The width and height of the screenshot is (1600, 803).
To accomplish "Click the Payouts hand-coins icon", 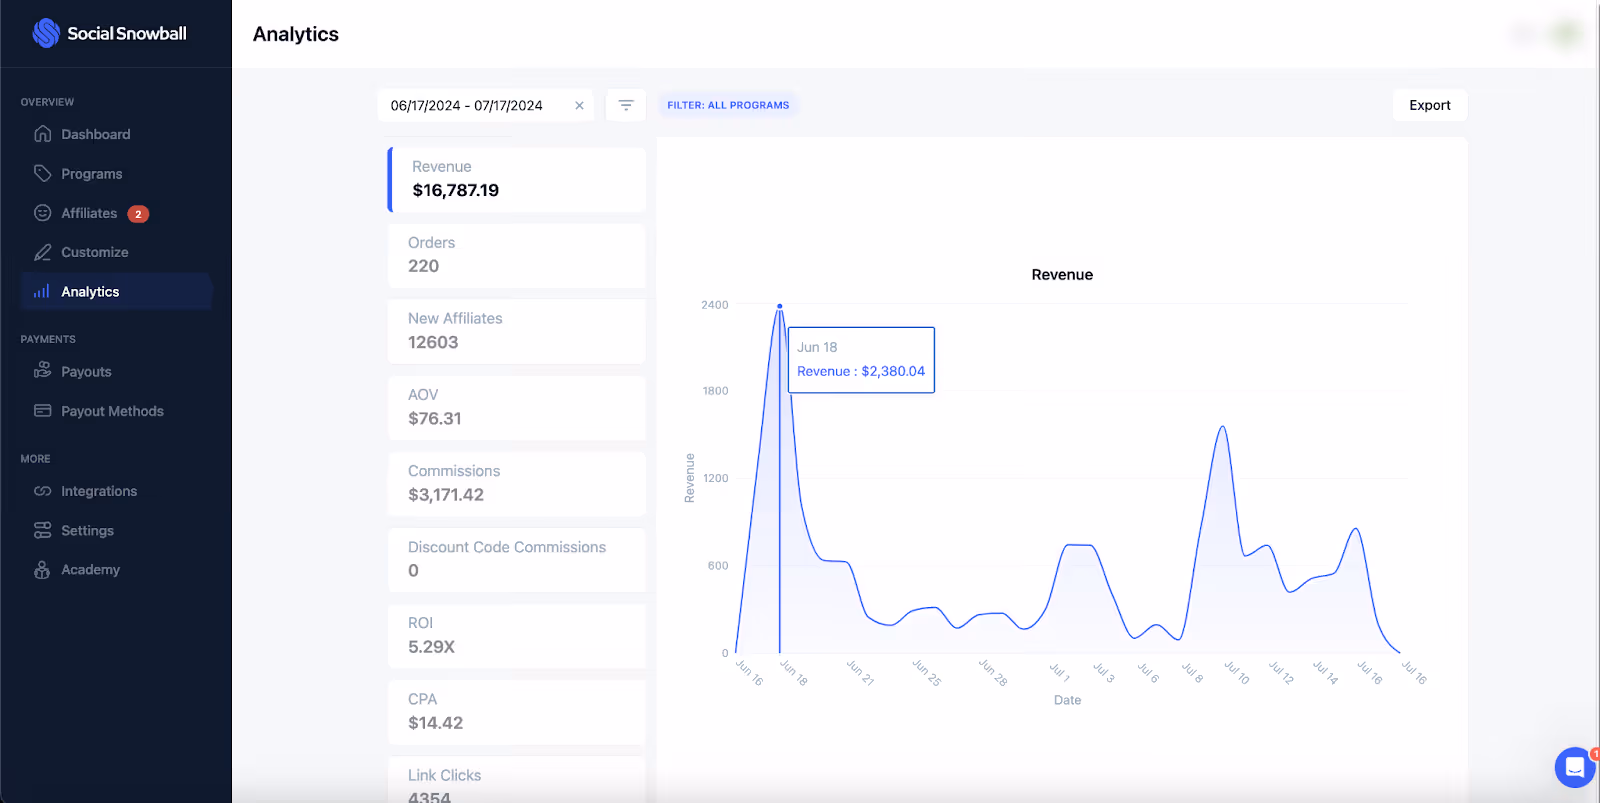I will tap(42, 371).
